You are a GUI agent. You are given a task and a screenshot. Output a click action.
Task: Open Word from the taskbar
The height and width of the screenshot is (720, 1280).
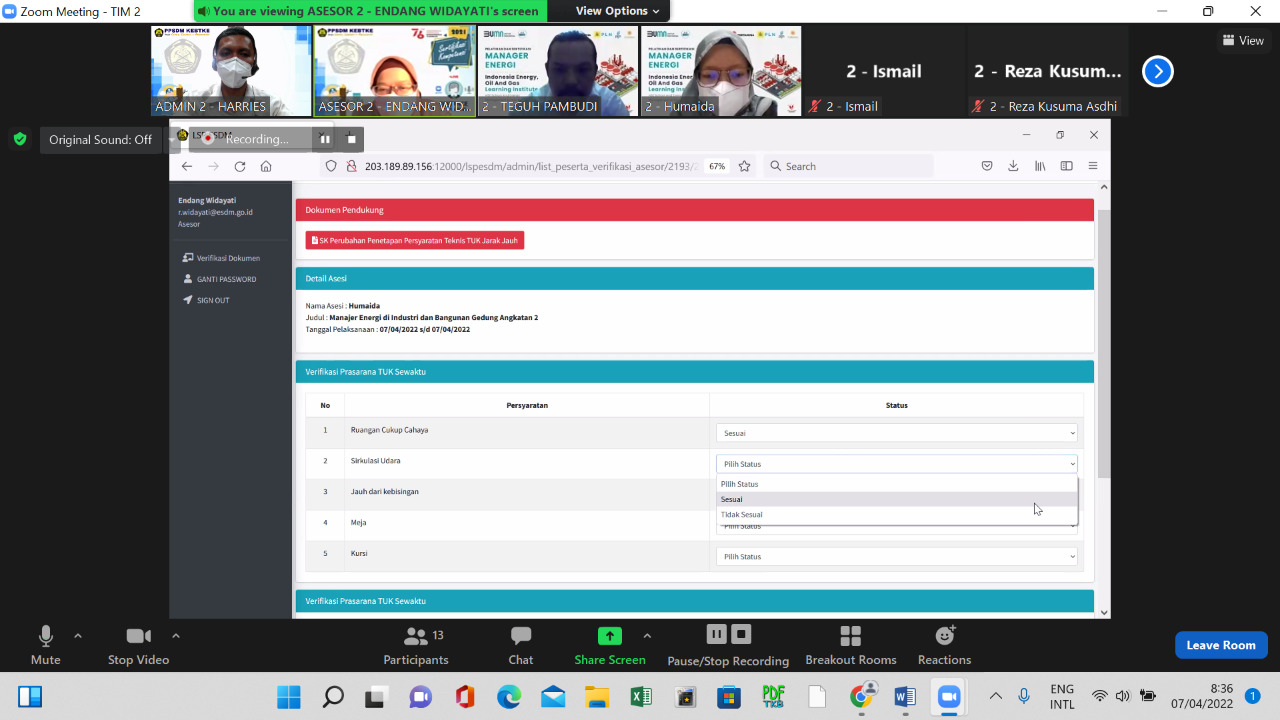905,697
